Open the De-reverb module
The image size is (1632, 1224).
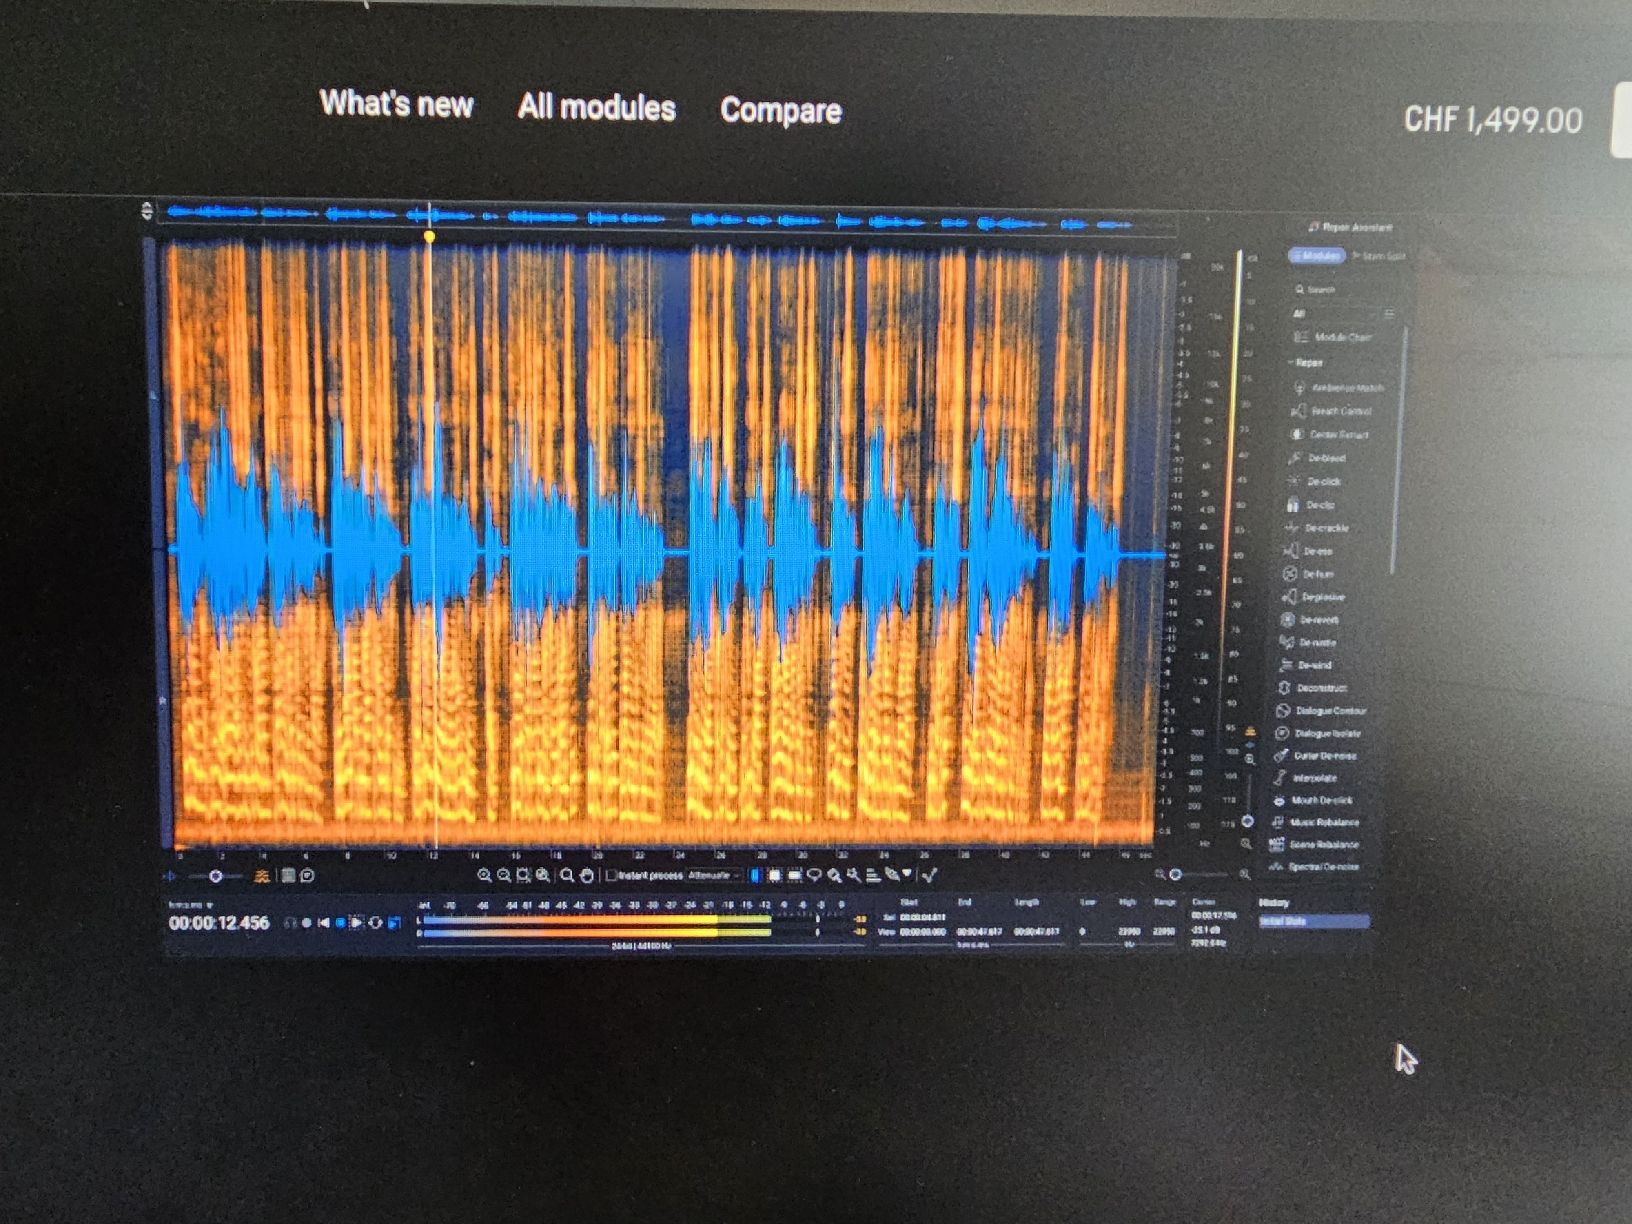[1310, 620]
